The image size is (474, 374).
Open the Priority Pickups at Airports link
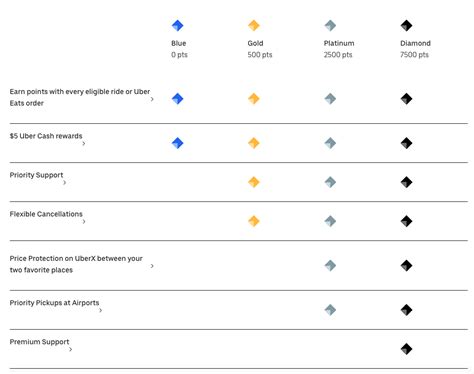coord(54,303)
